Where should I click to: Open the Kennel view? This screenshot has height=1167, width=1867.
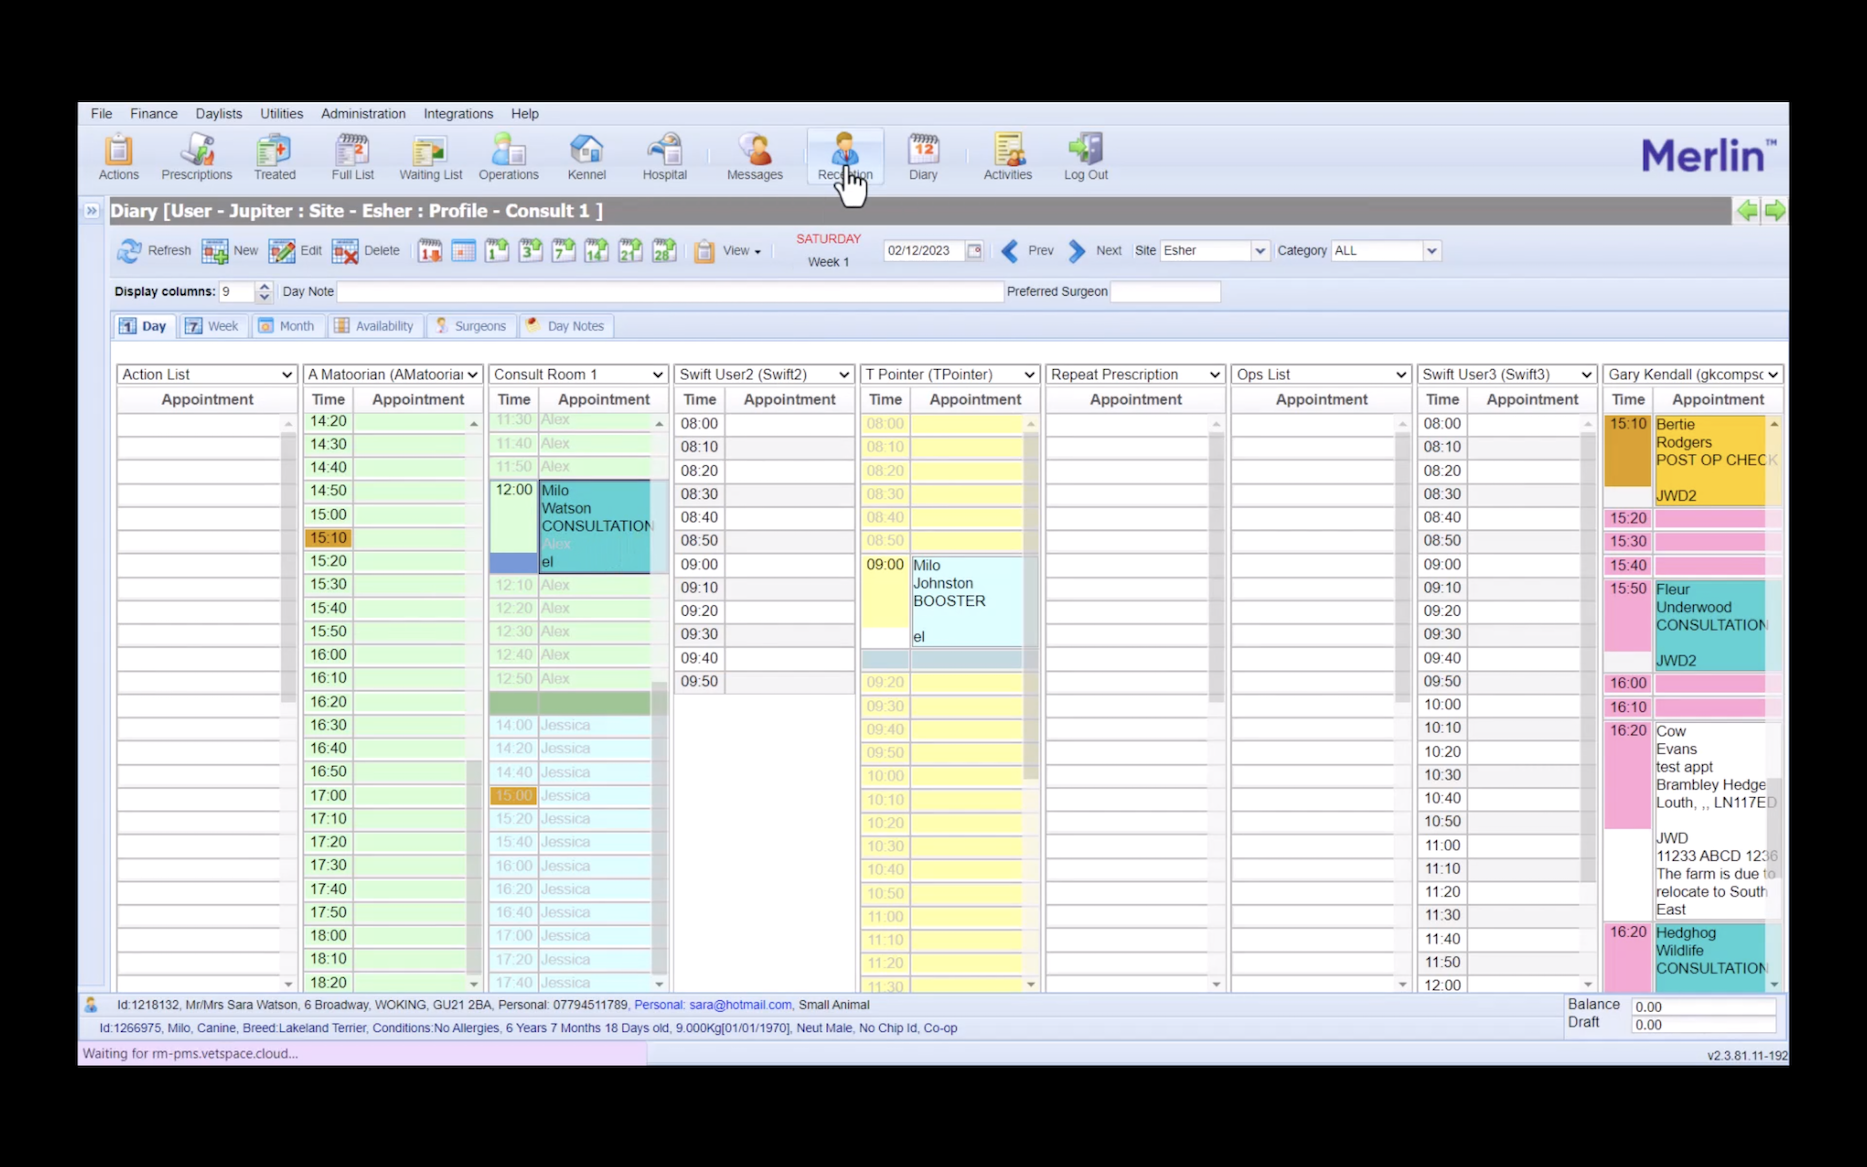coord(586,157)
